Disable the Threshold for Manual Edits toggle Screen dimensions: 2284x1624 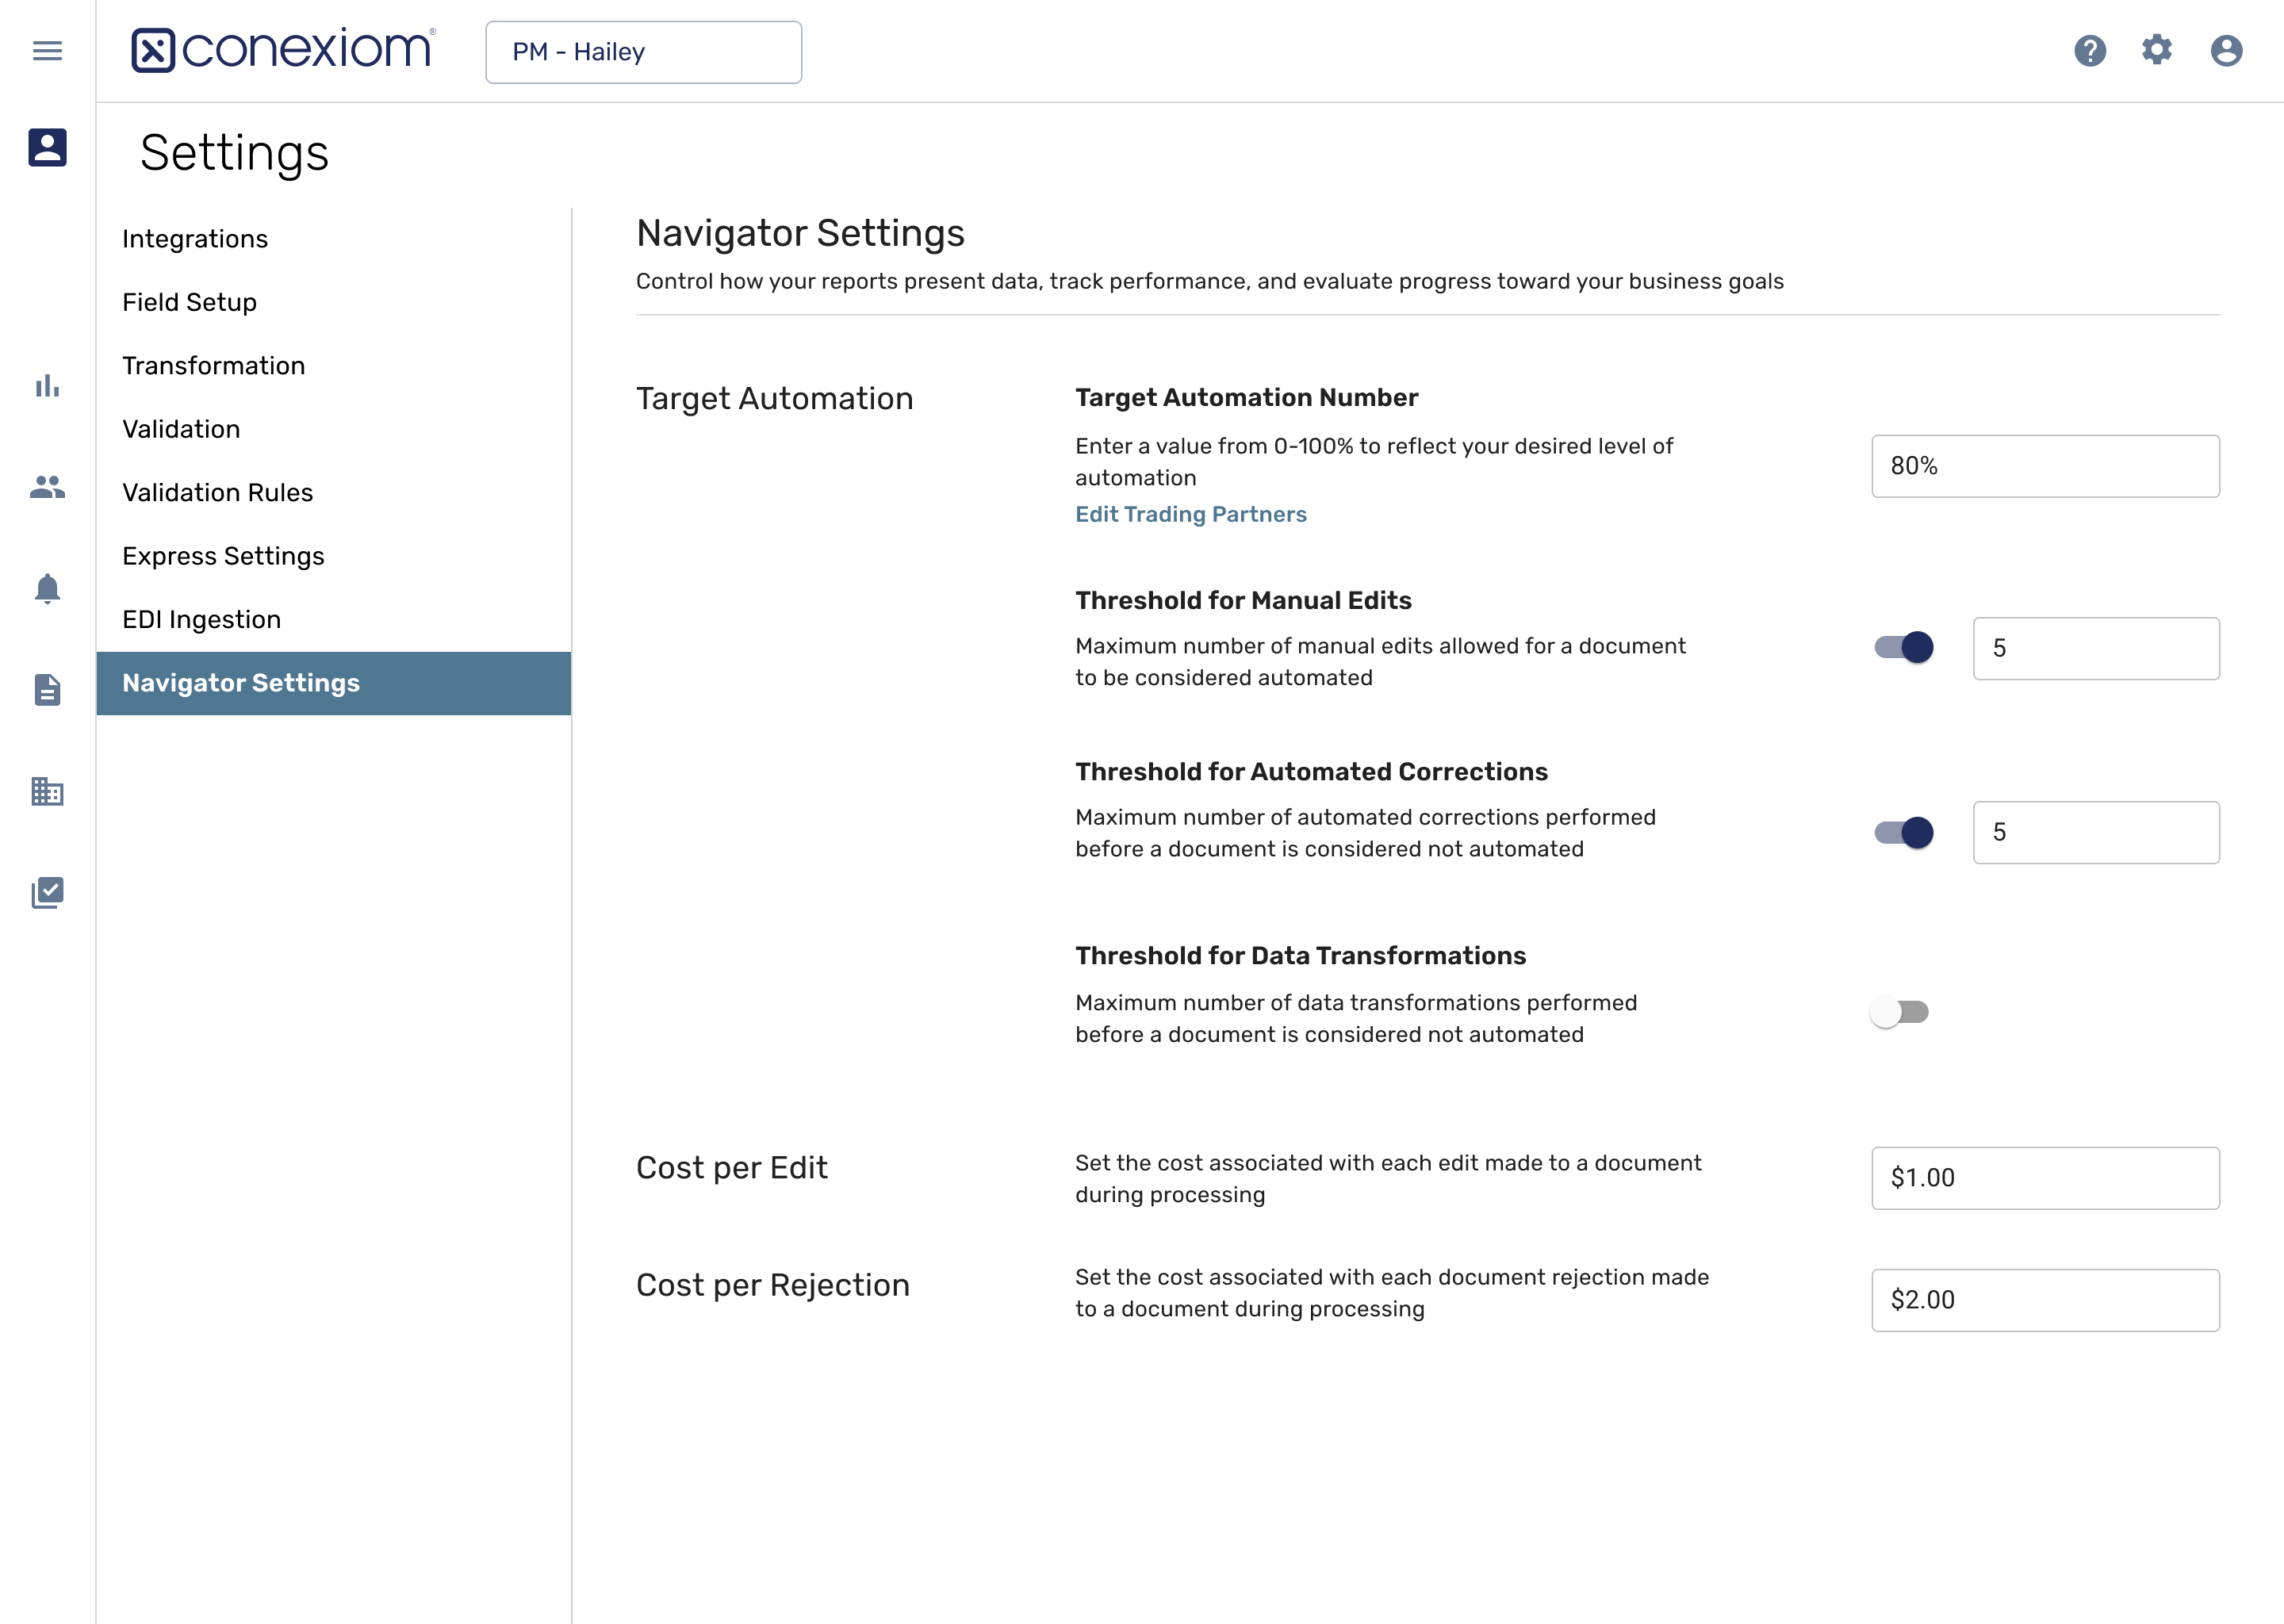1903,647
